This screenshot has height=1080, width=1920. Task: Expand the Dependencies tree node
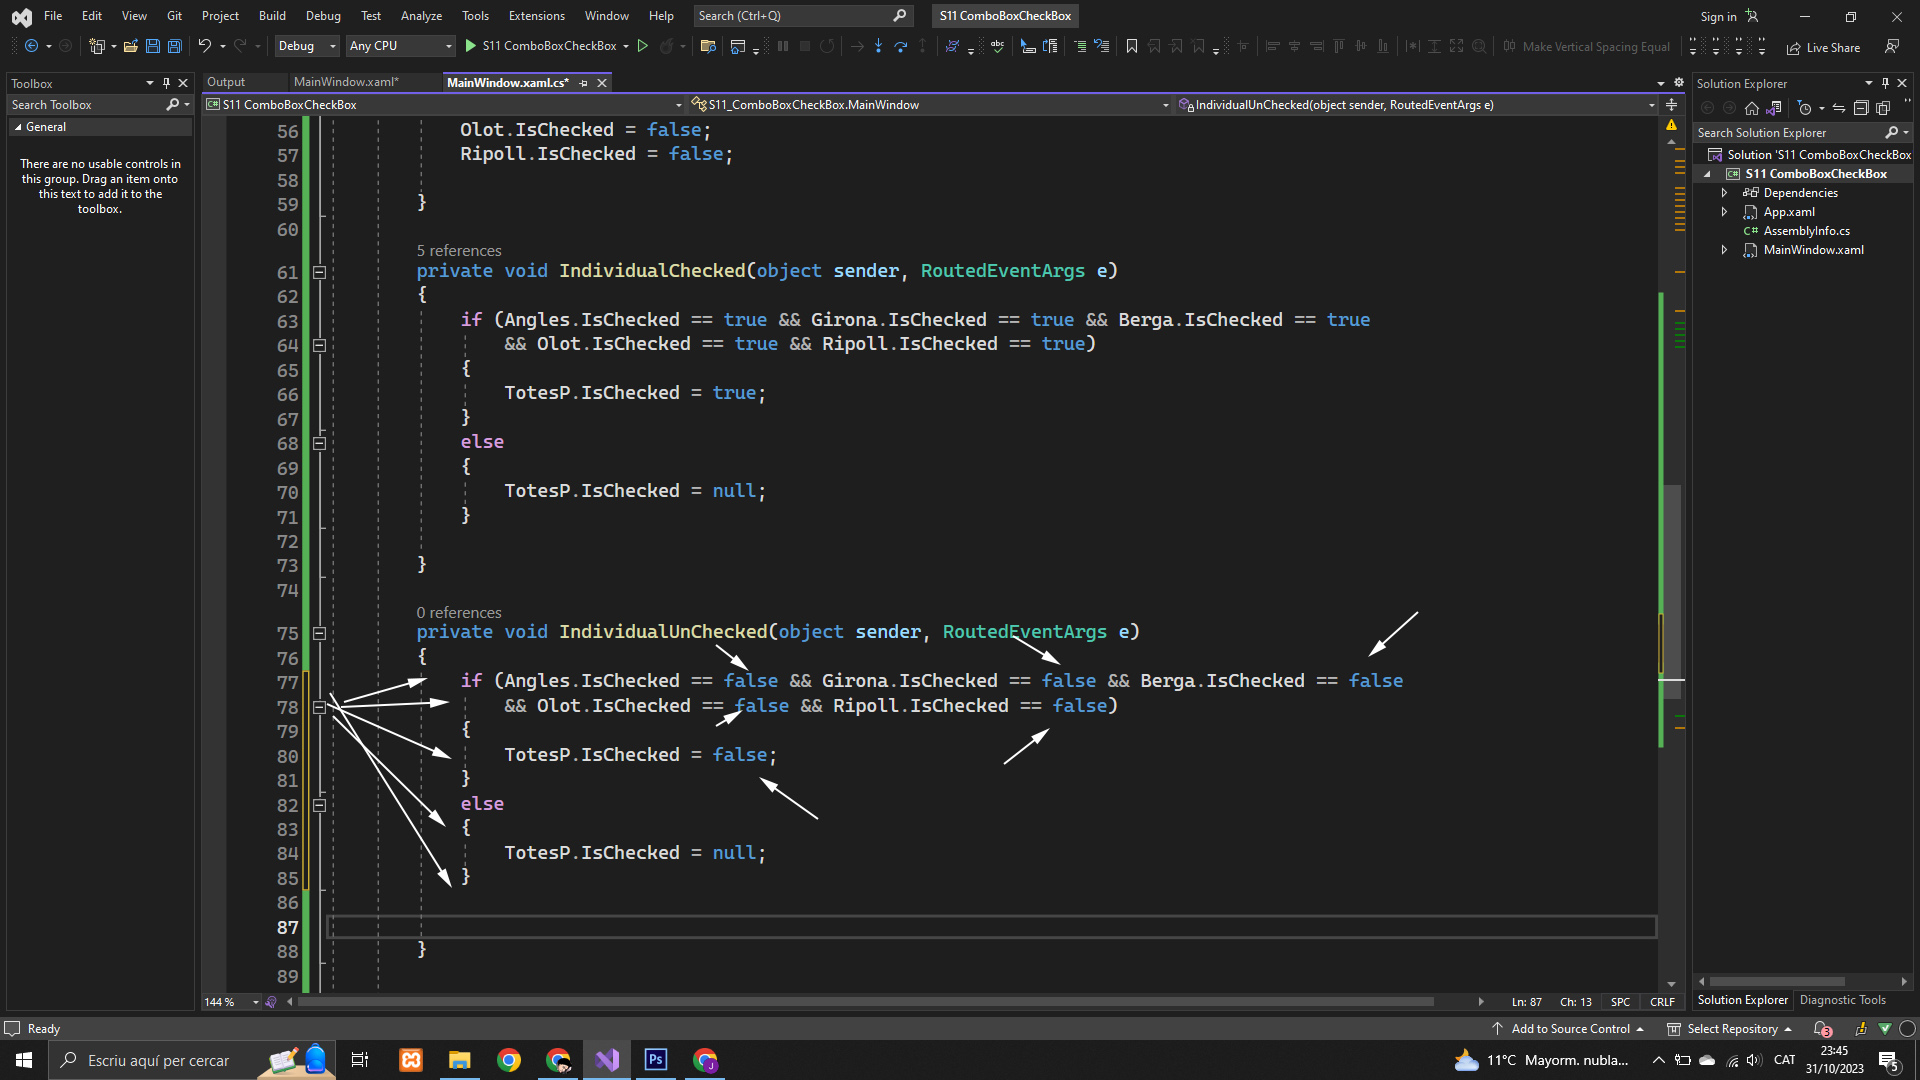click(x=1724, y=193)
